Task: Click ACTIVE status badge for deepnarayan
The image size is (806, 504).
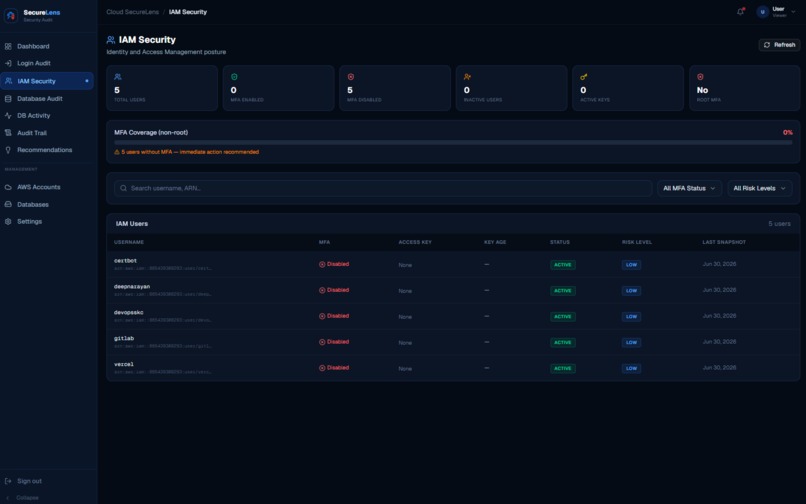Action: [x=563, y=291]
